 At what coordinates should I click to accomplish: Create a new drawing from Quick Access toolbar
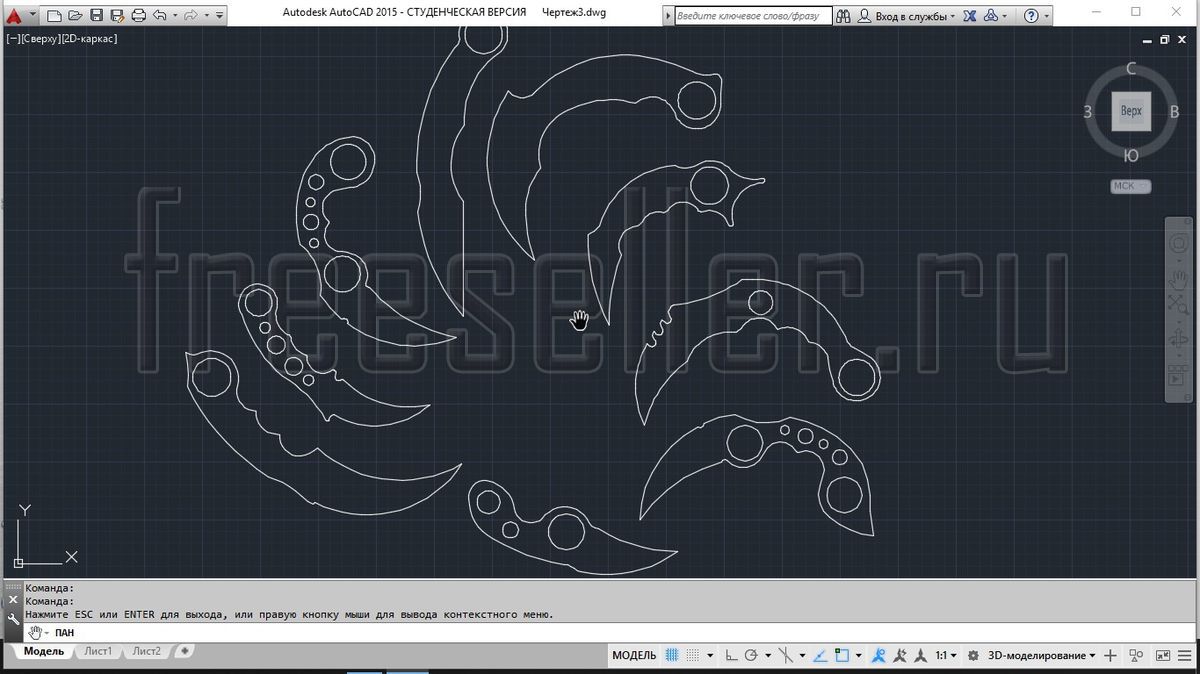(55, 15)
